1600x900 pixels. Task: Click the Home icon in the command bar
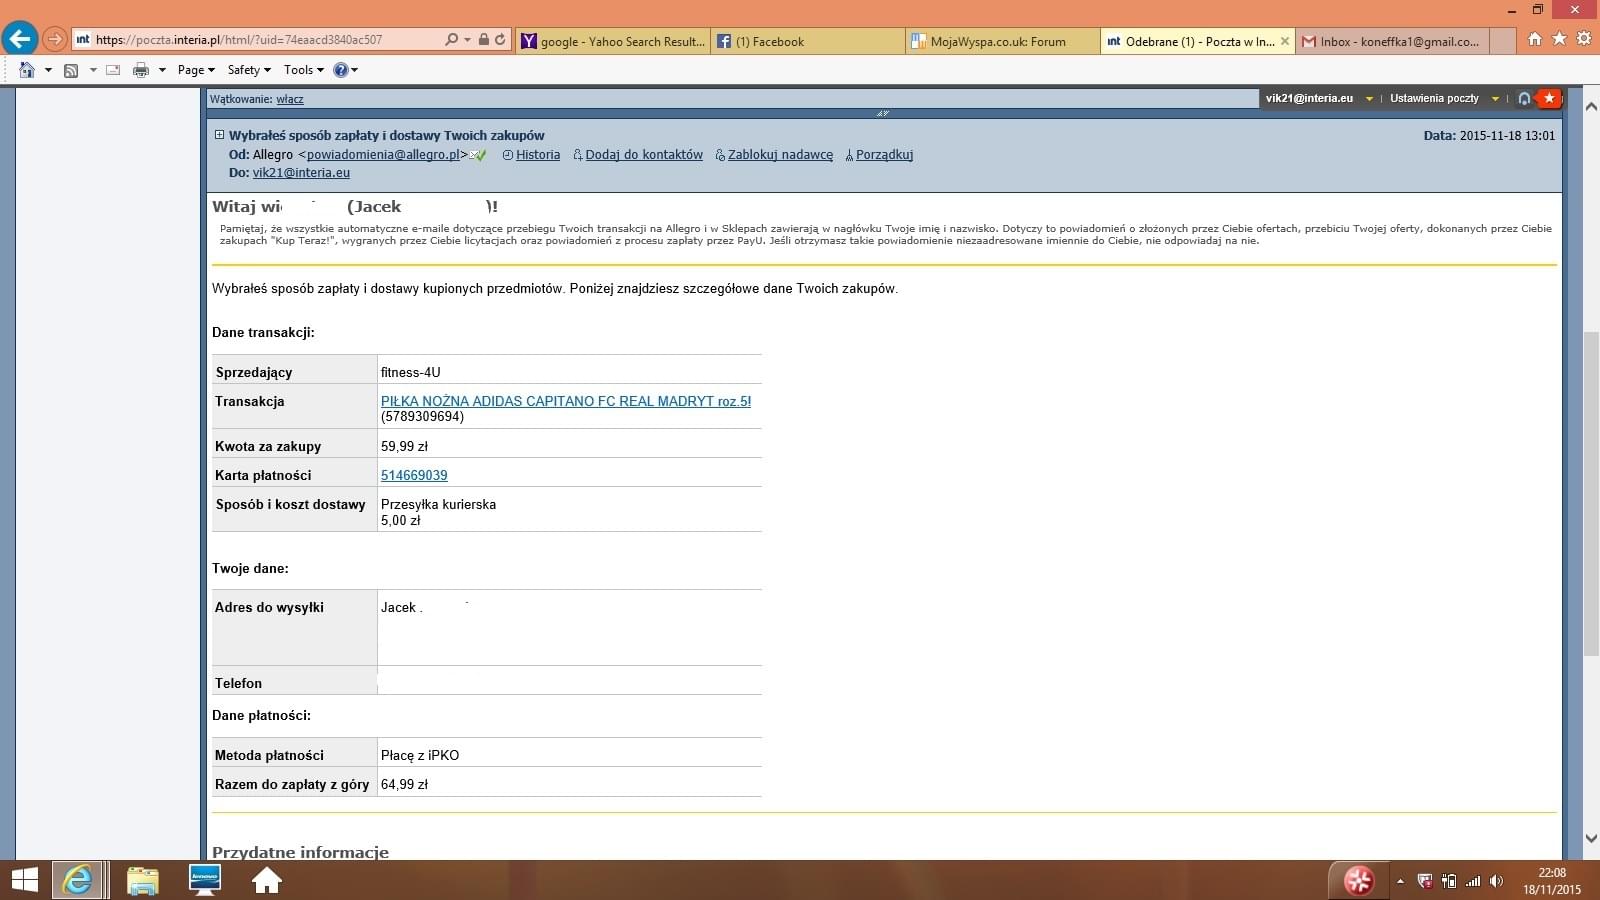27,70
